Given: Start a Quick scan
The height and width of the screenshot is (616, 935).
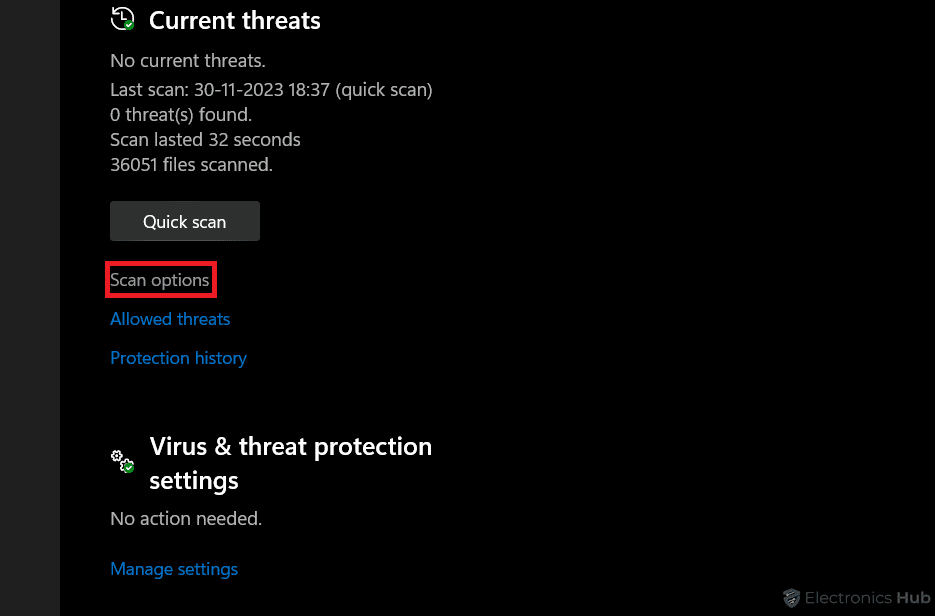Looking at the screenshot, I should point(185,221).
